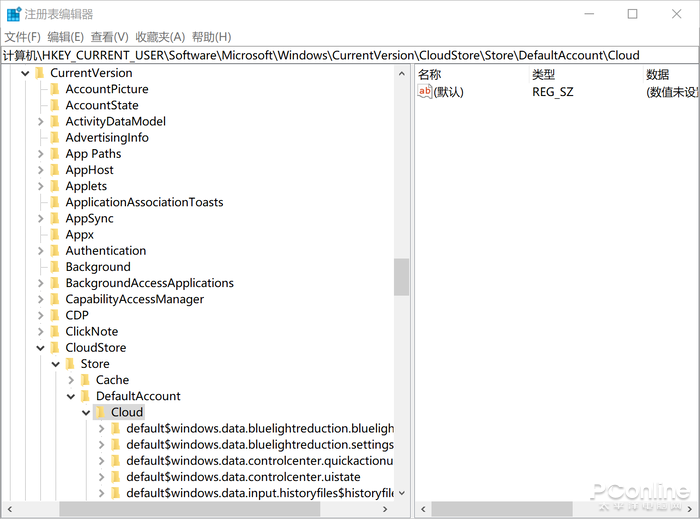Click the selected Cloud folder icon
Screen dimensions: 700x519
point(100,412)
